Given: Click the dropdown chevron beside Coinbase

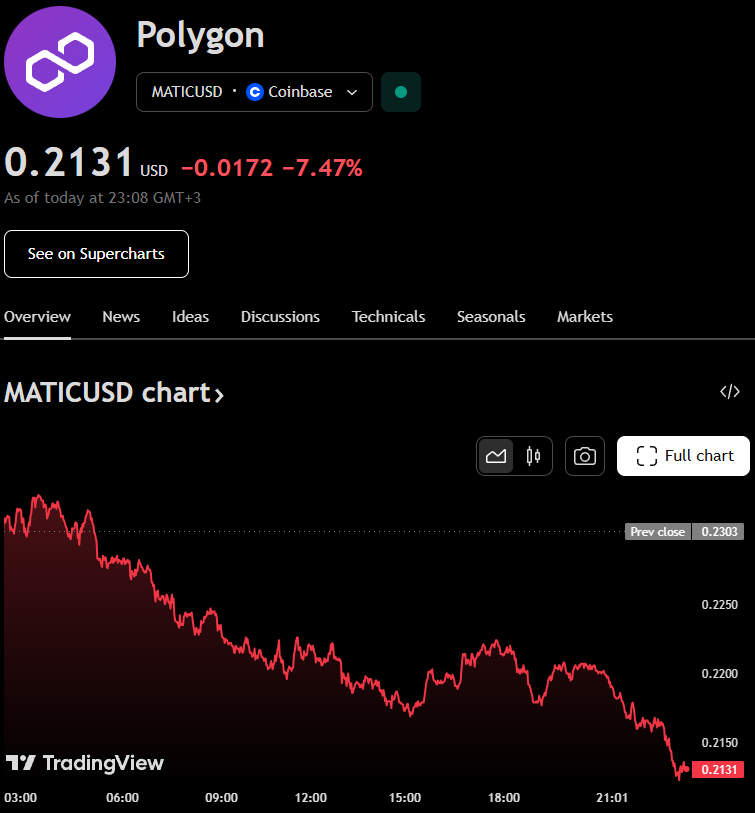Looking at the screenshot, I should click(352, 92).
